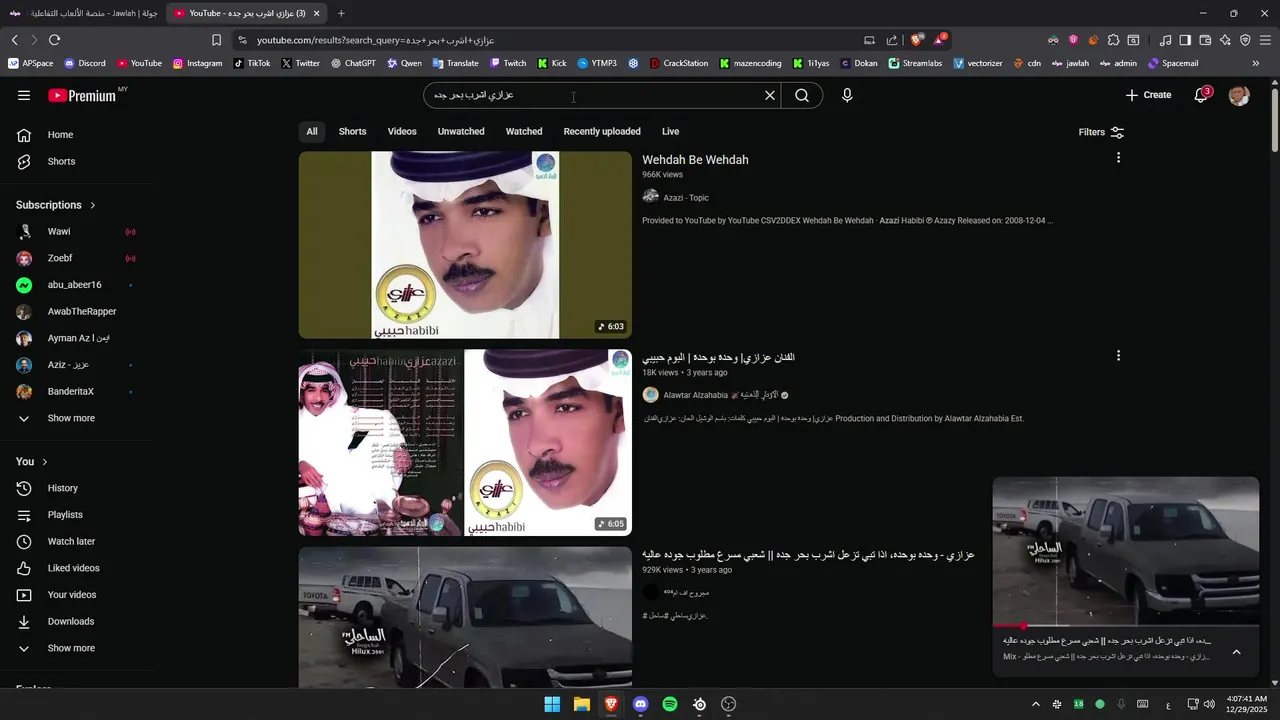Go back with the browser back arrow

[15, 40]
